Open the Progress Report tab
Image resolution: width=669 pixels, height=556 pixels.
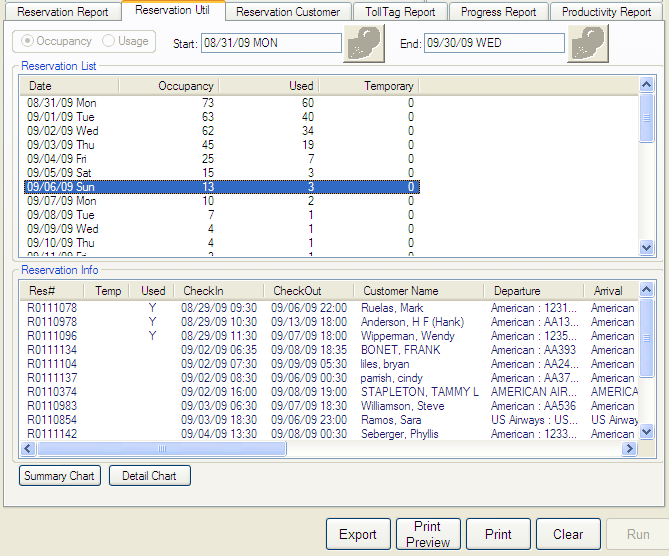click(498, 12)
